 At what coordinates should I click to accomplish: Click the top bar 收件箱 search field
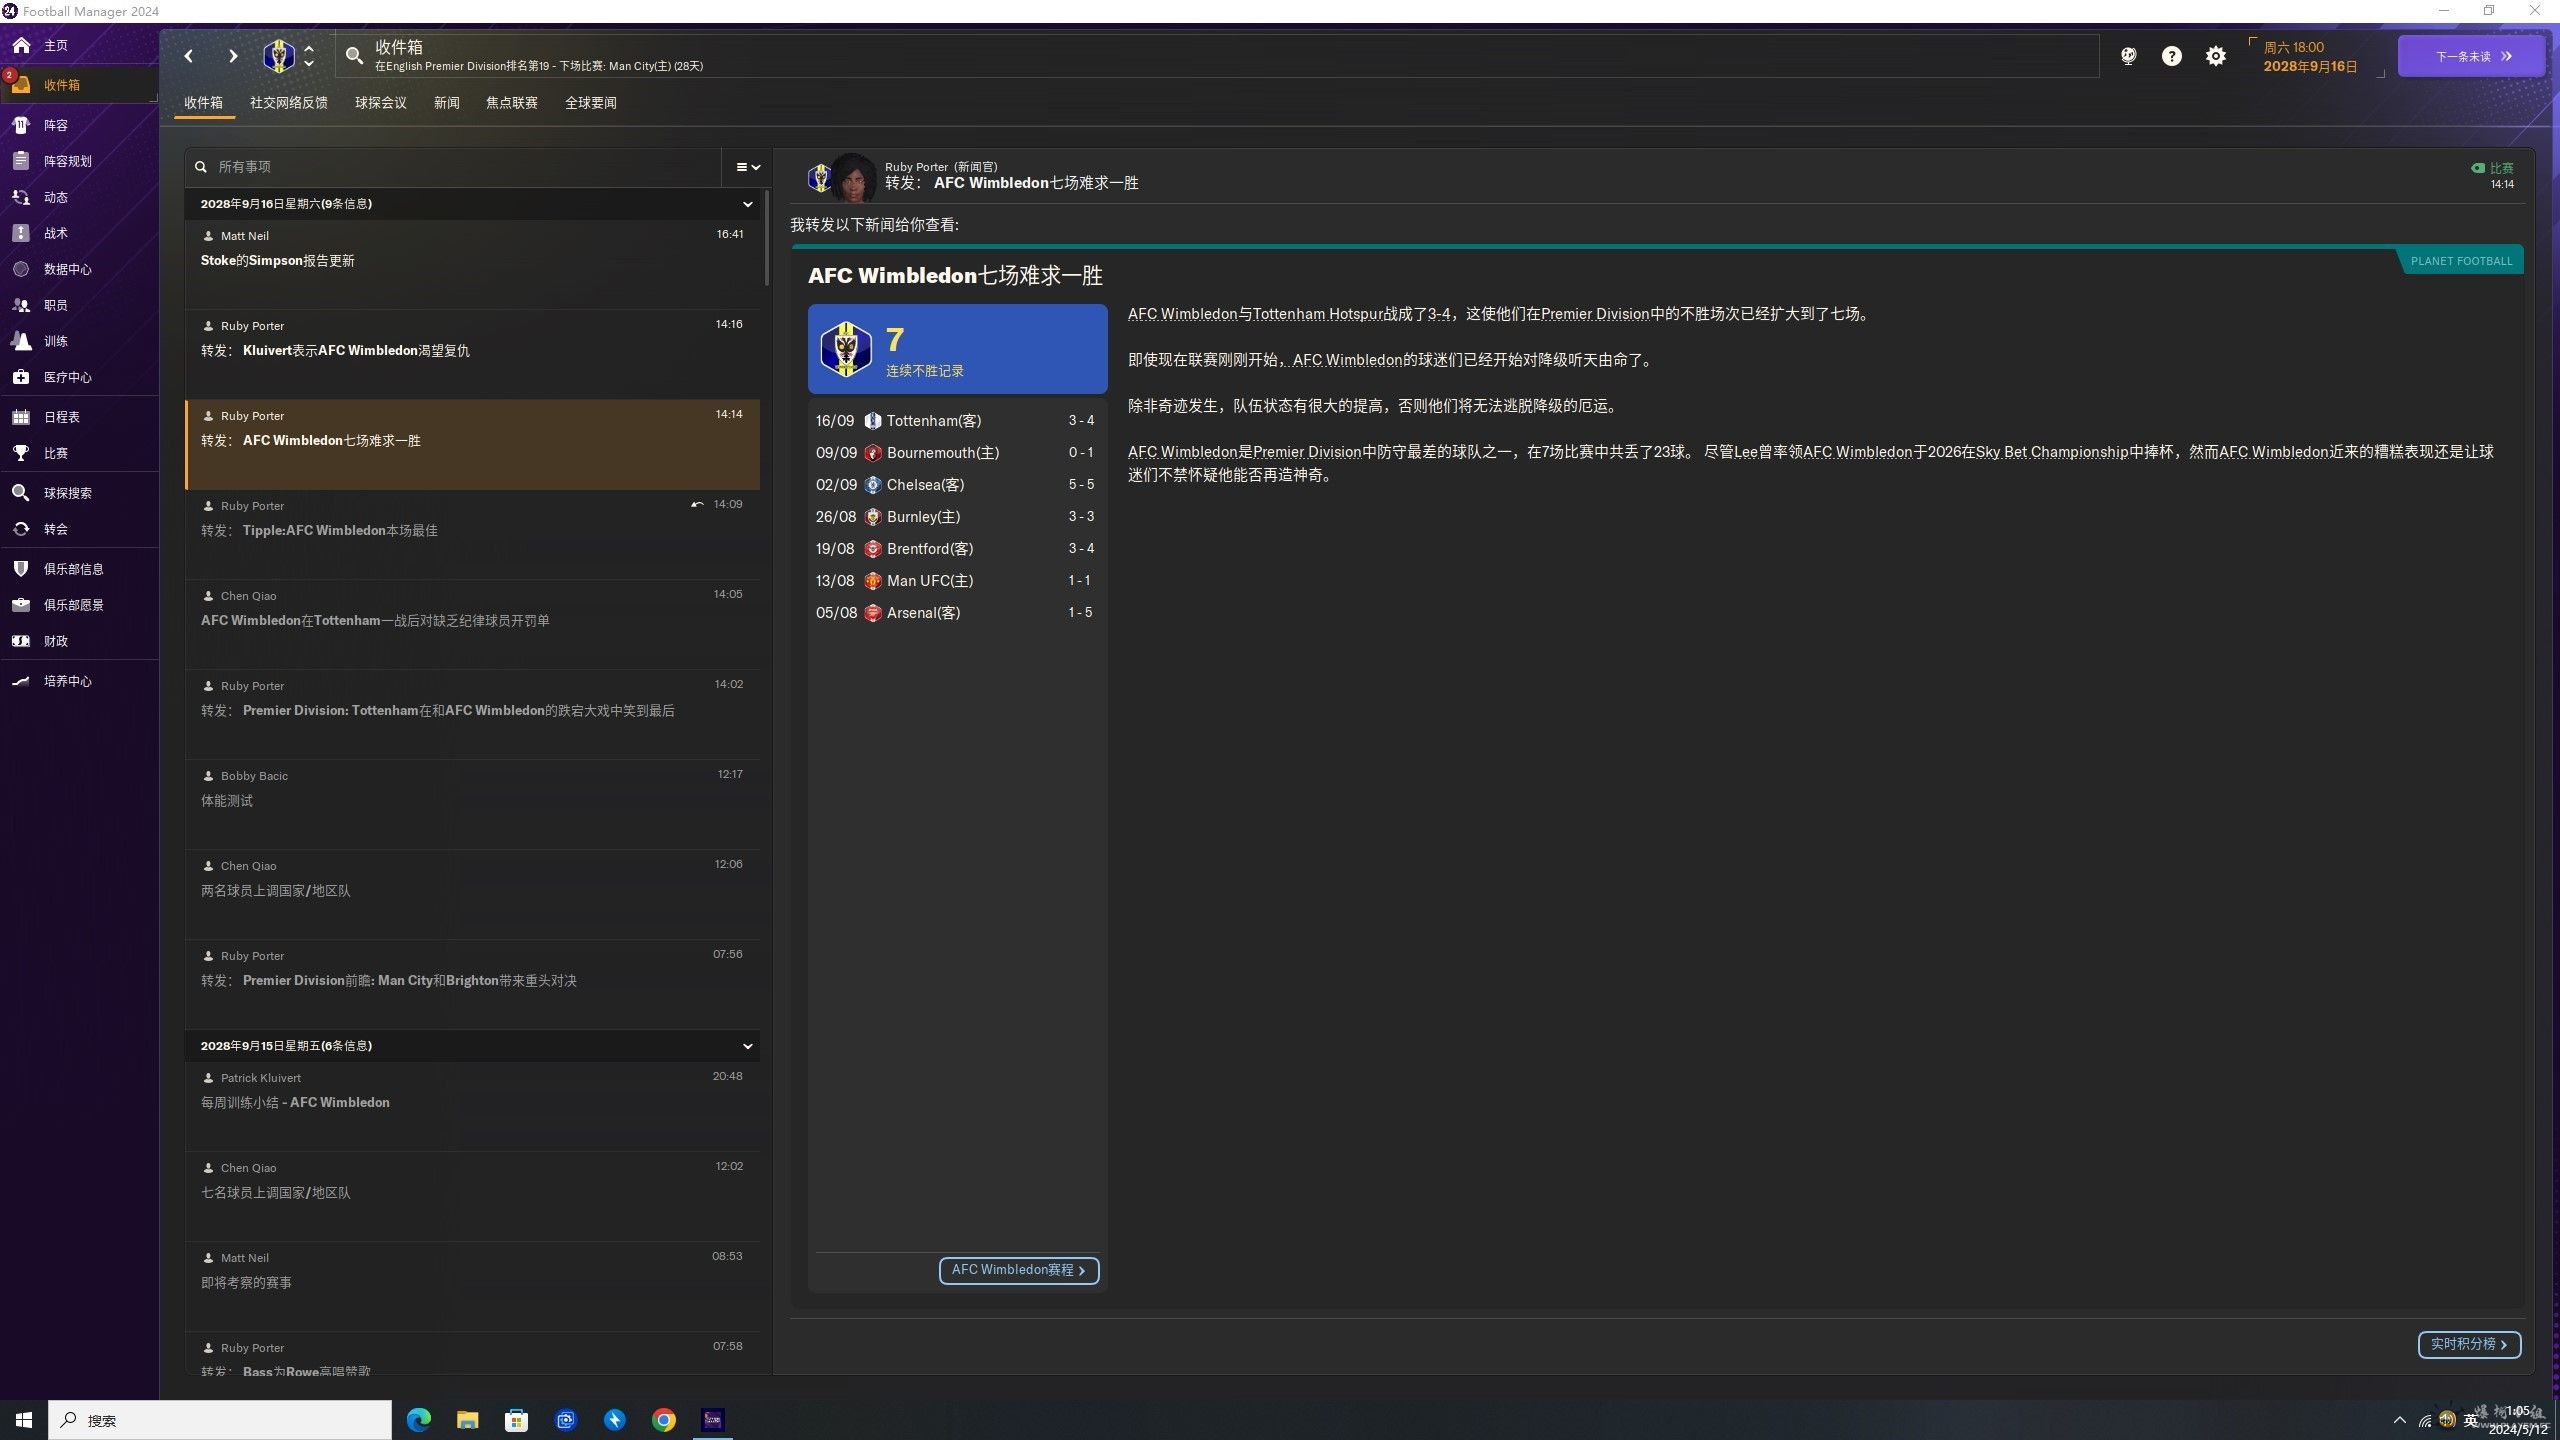(x=1218, y=56)
